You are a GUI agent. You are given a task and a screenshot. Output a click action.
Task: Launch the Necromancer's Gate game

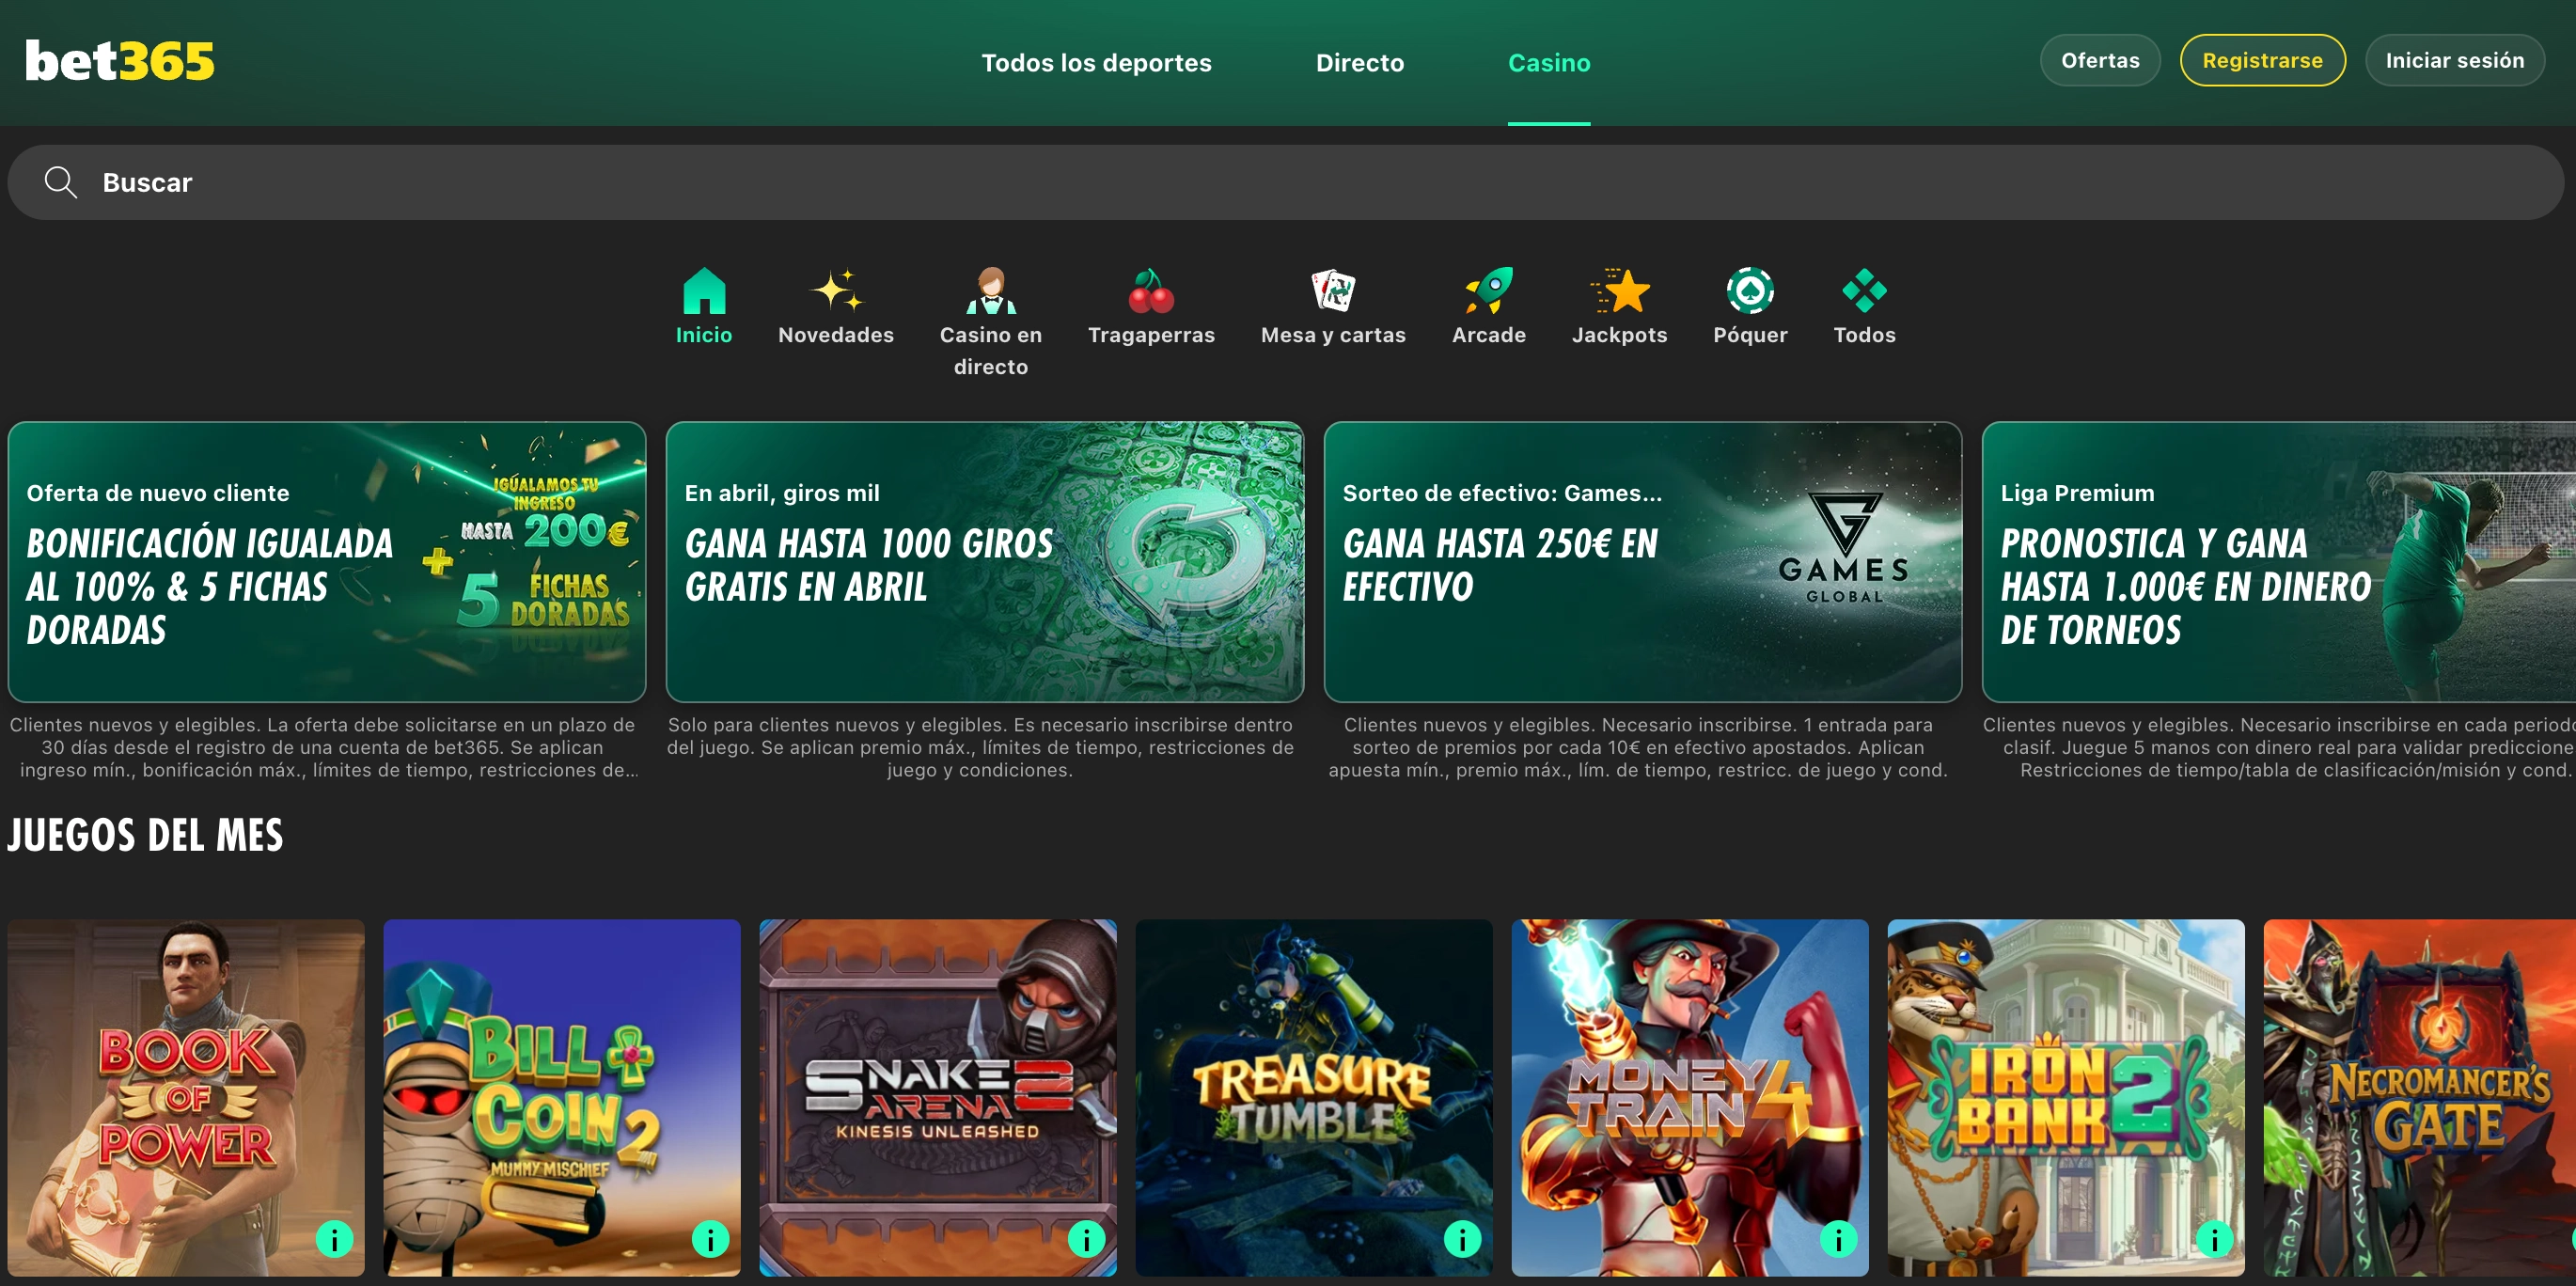tap(2420, 1098)
